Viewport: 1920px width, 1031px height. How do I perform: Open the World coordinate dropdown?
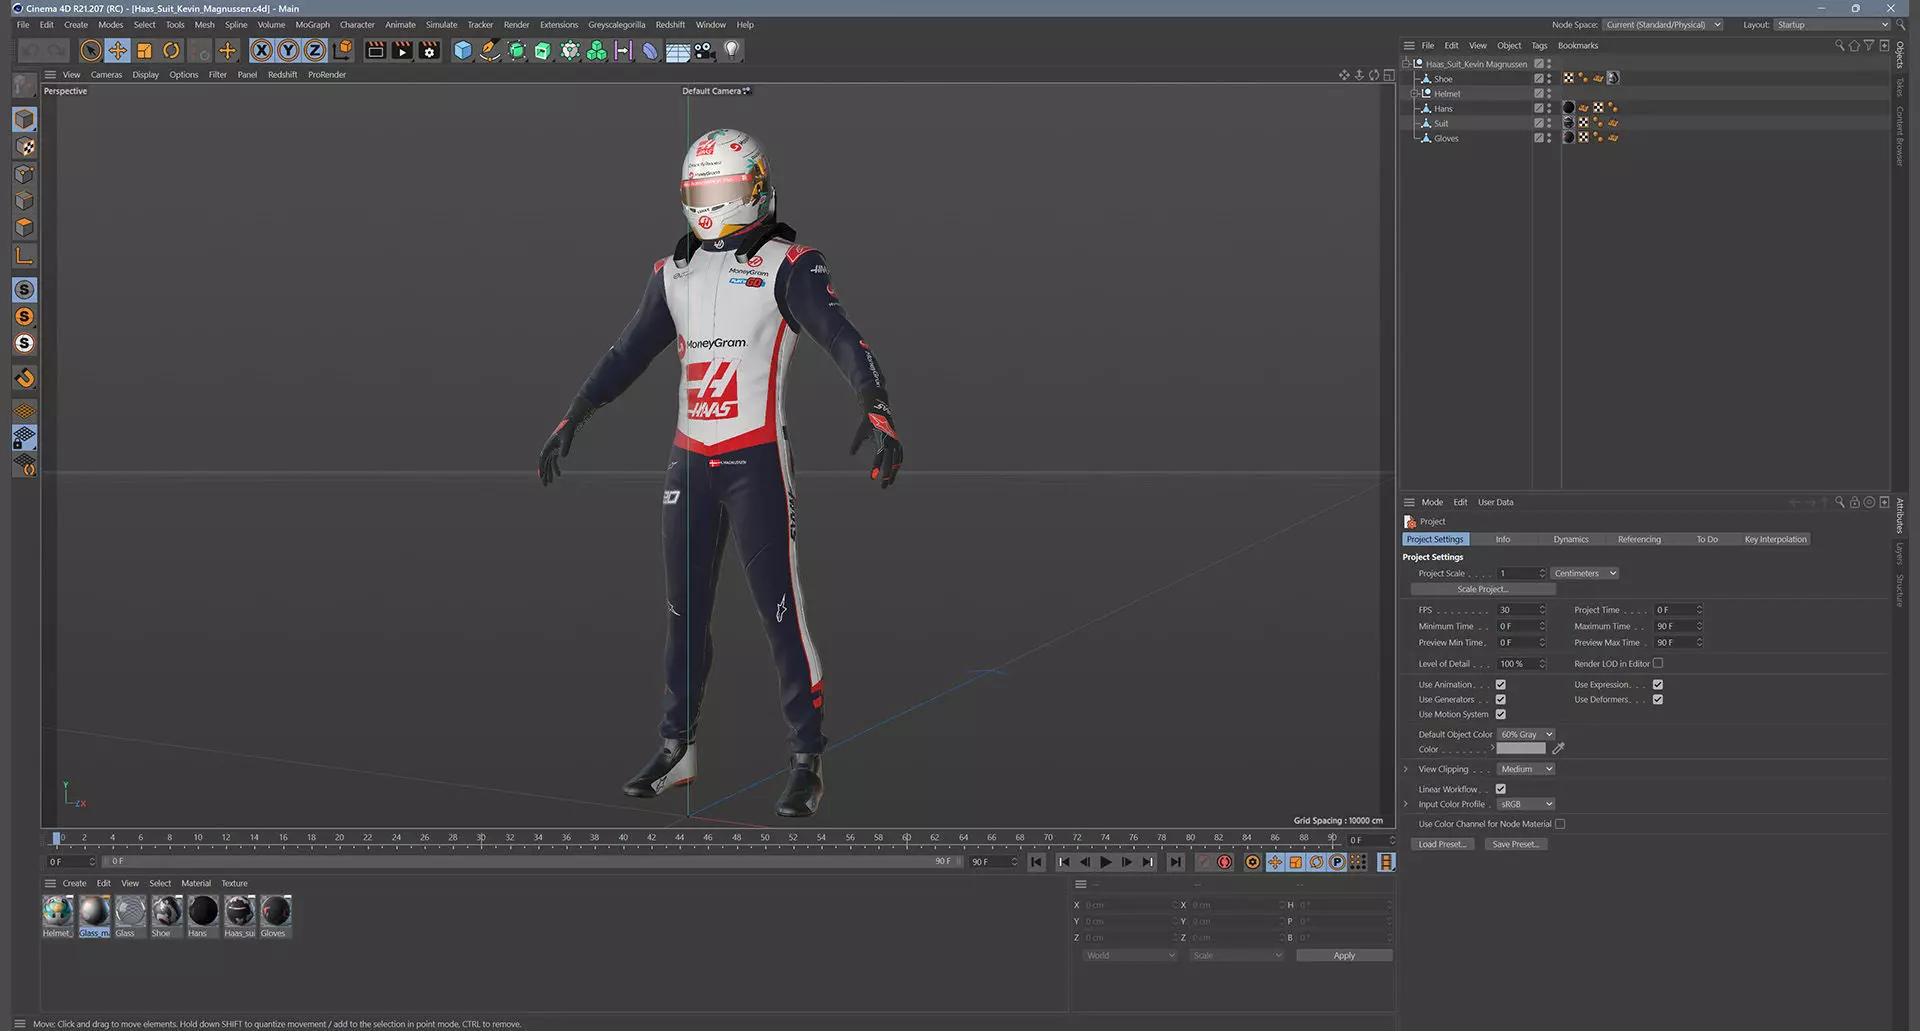pos(1130,956)
